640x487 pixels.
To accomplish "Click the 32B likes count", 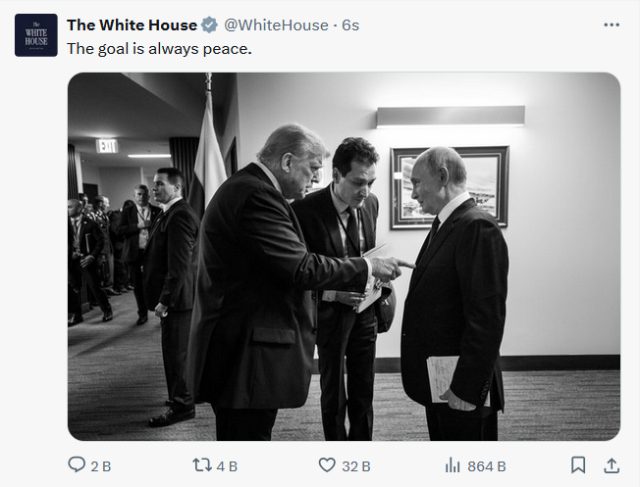I will 357,466.
